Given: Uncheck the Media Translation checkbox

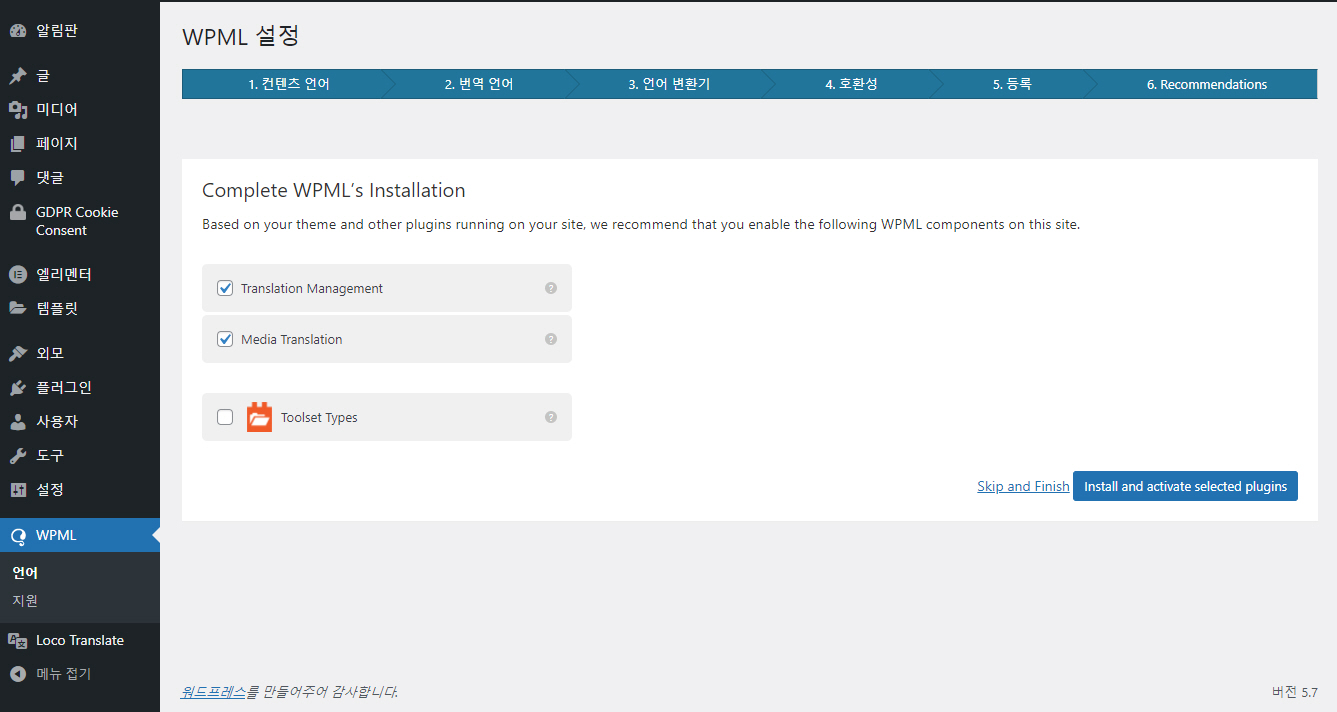Looking at the screenshot, I should point(225,339).
